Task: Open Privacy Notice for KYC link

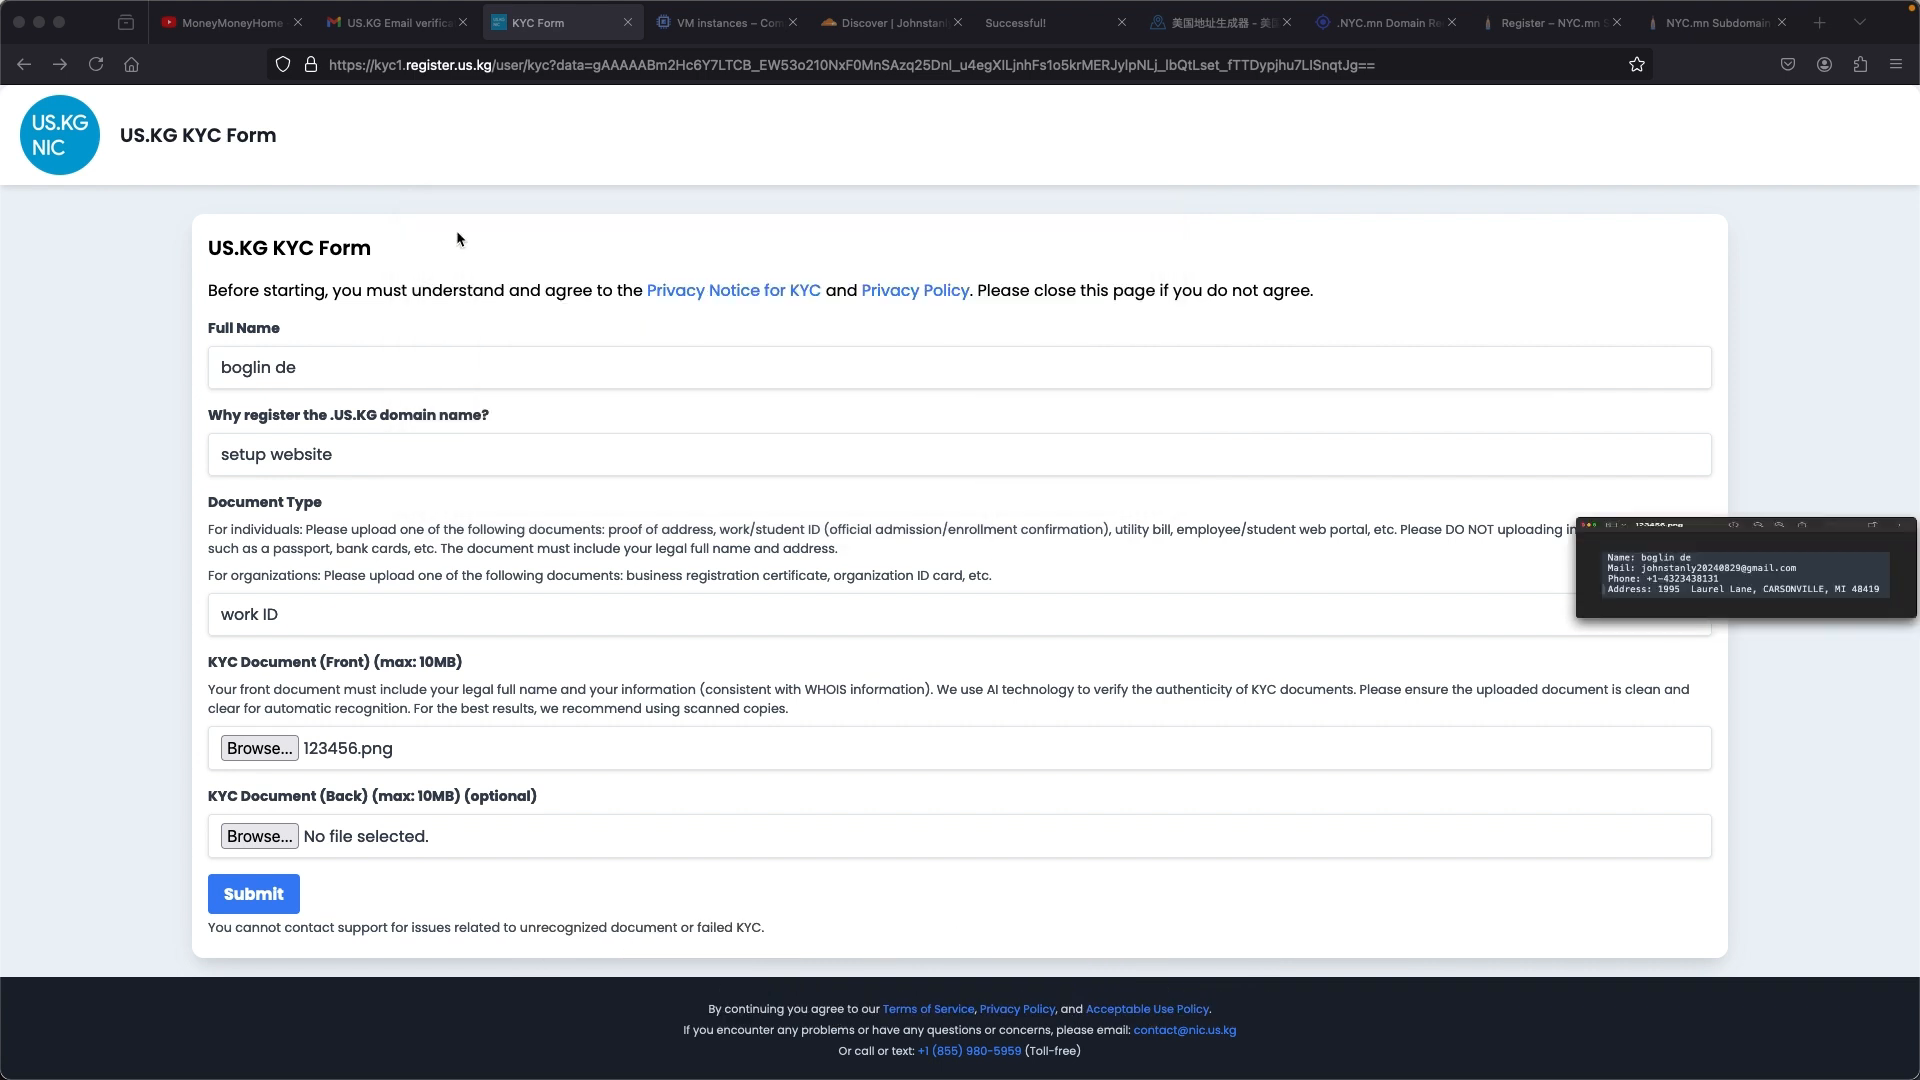Action: [x=734, y=291]
